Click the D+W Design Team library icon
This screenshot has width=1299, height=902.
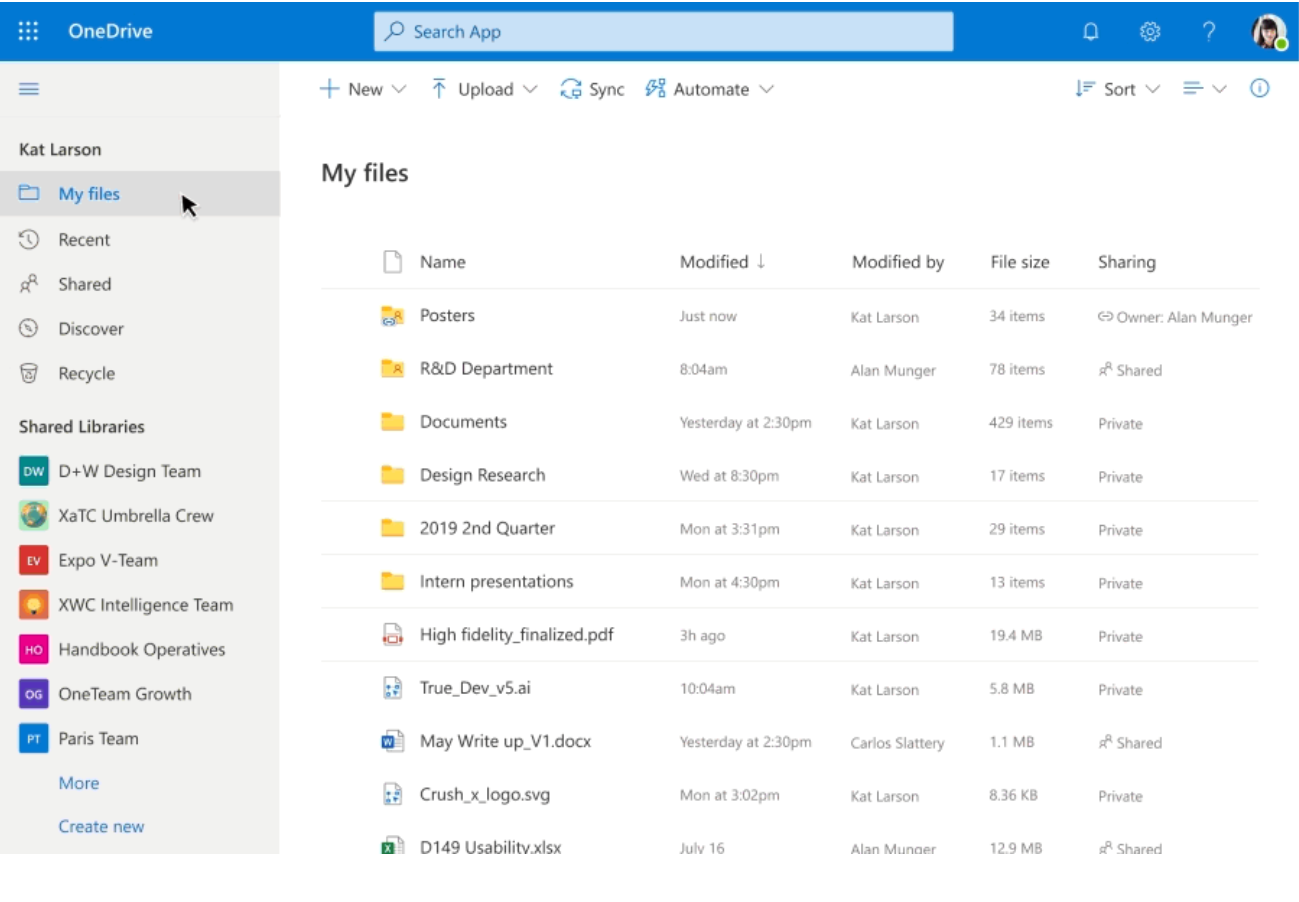[x=34, y=471]
